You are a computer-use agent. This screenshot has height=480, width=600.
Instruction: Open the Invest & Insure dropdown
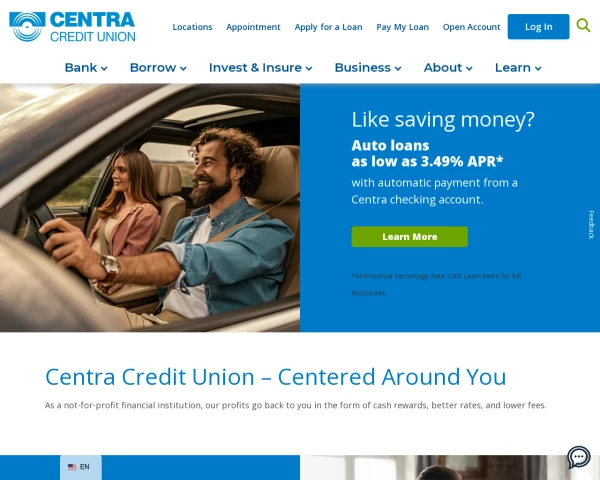coord(261,68)
